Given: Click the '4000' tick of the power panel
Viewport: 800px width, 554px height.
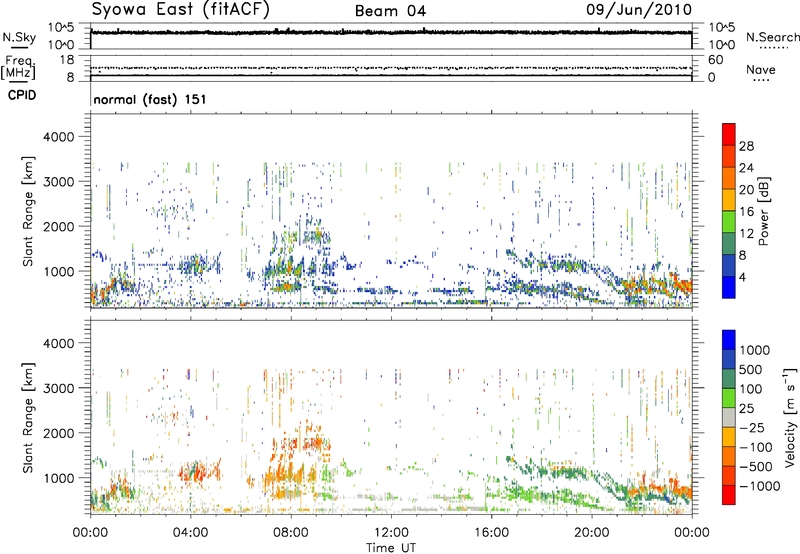Looking at the screenshot, I should click(x=58, y=137).
